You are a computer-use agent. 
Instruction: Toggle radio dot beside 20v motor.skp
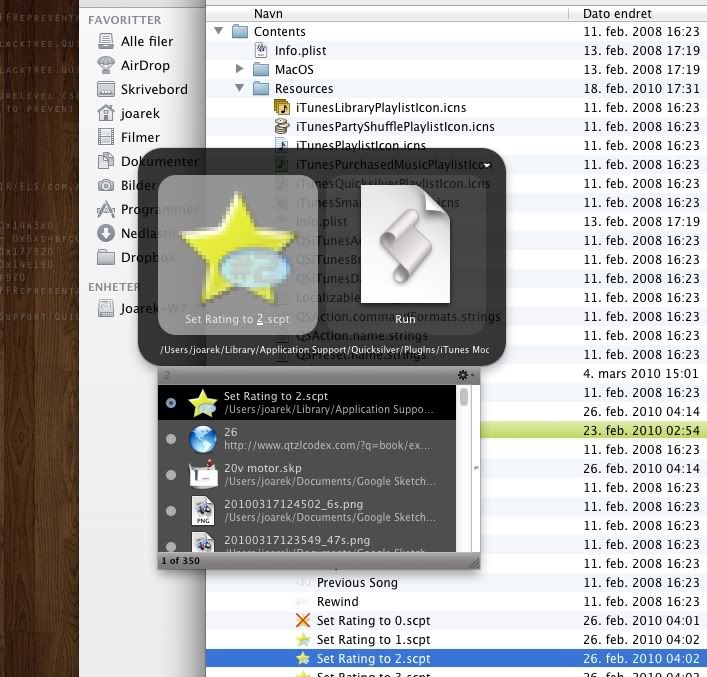[171, 474]
